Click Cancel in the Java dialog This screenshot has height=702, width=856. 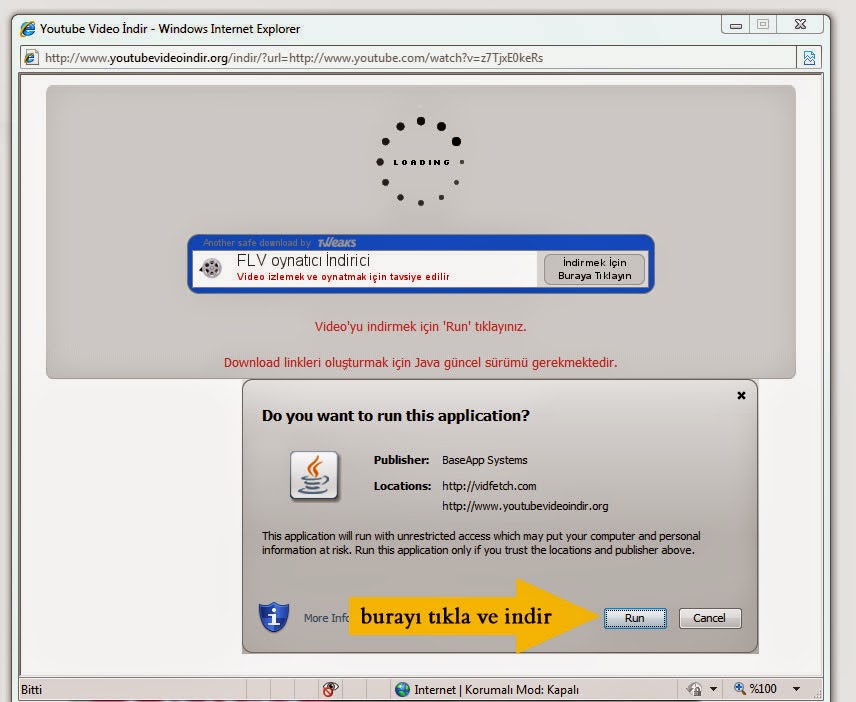[710, 618]
